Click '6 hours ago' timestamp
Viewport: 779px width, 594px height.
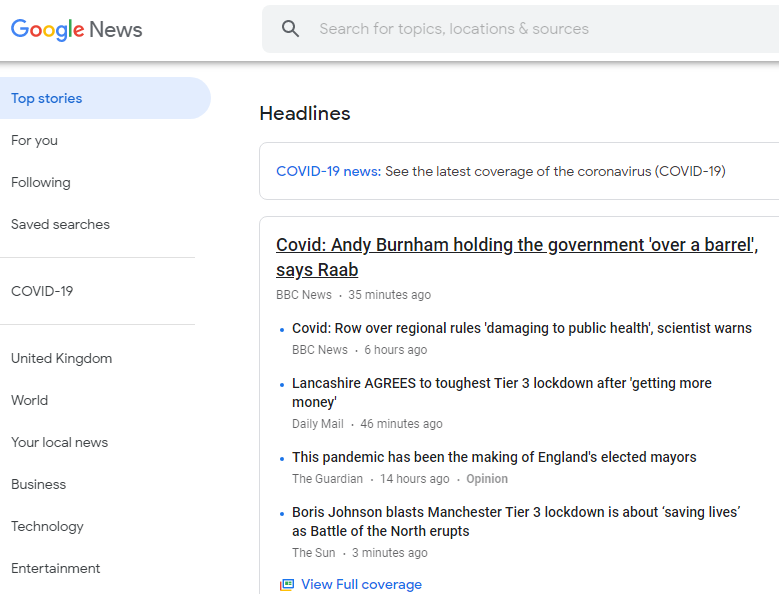coord(395,350)
